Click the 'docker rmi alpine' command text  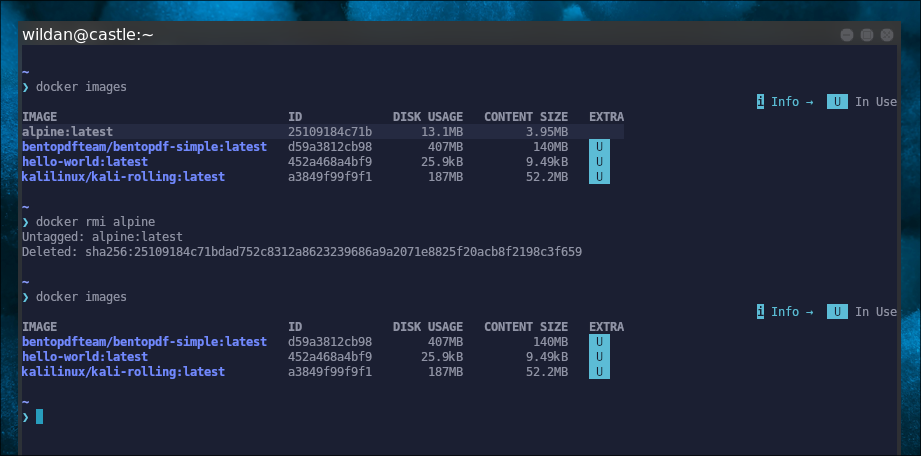(95, 222)
